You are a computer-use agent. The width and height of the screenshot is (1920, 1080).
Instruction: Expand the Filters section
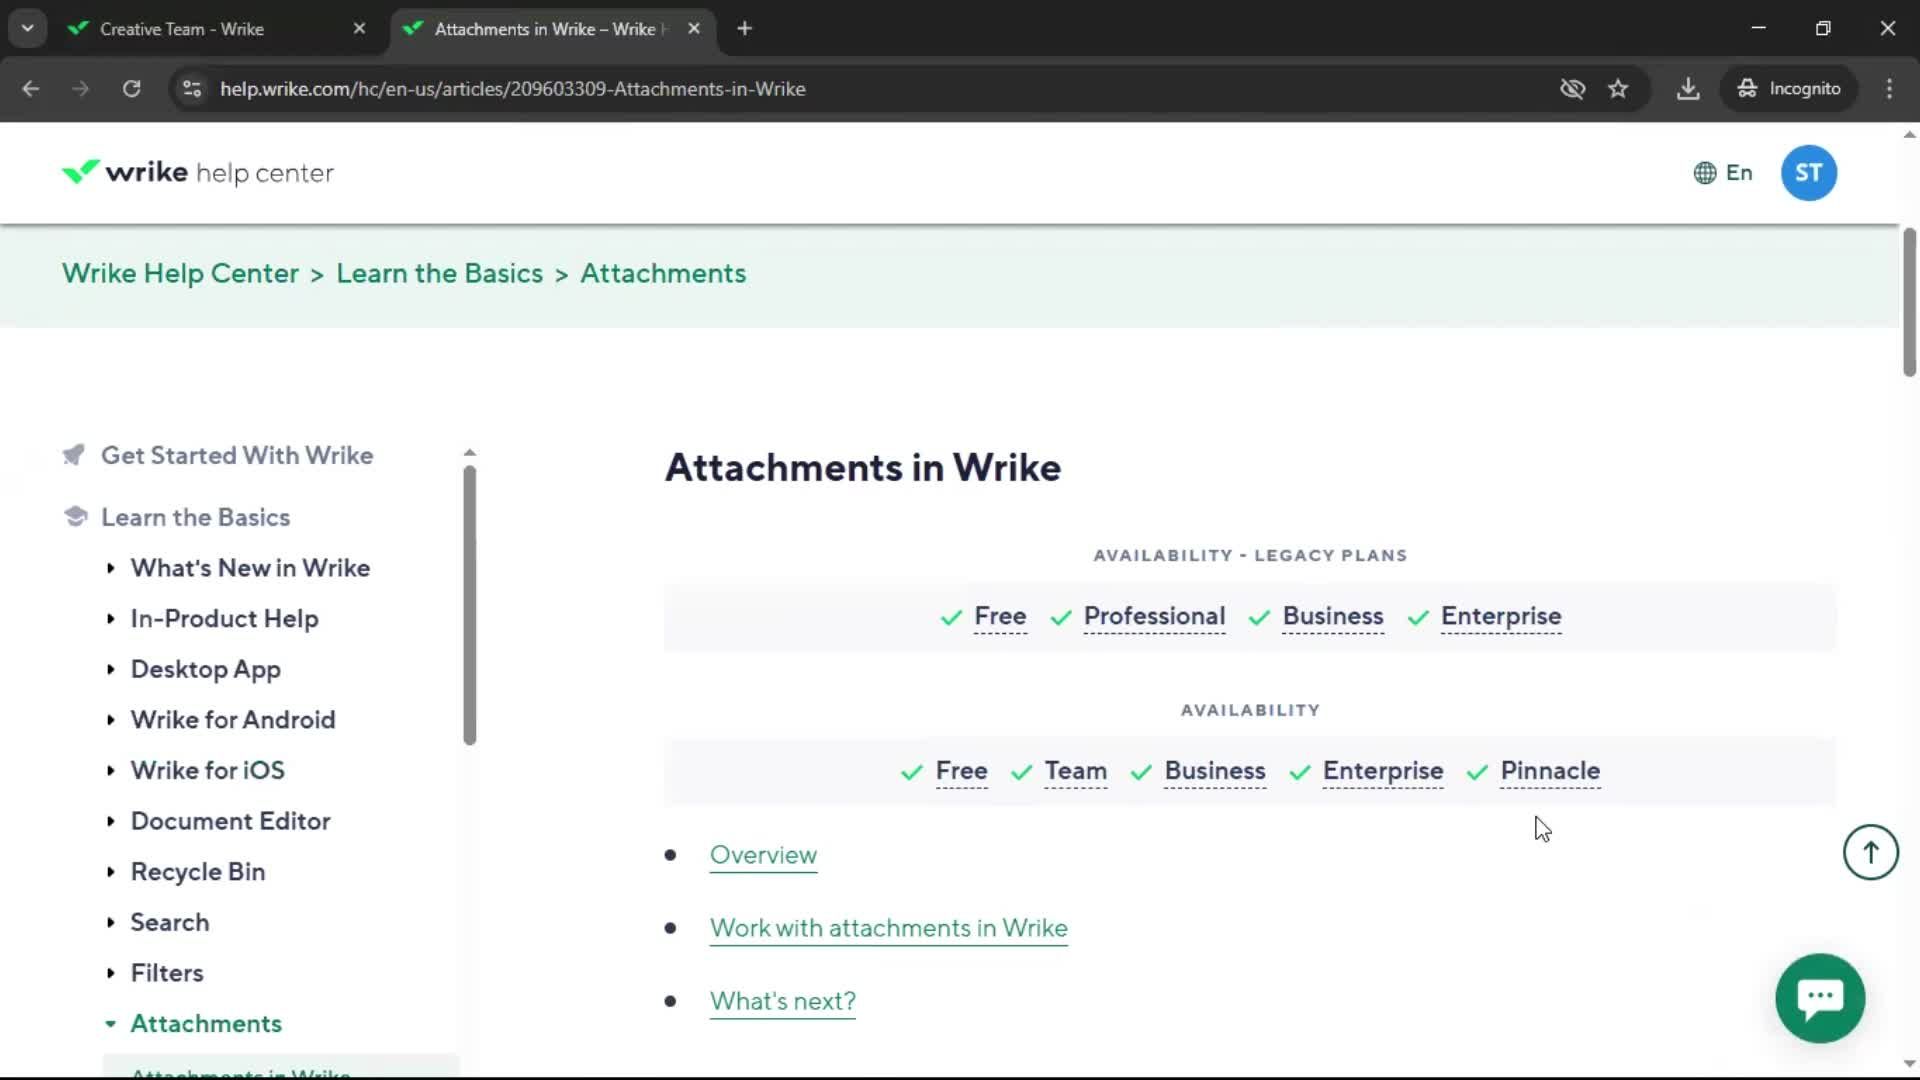(111, 973)
